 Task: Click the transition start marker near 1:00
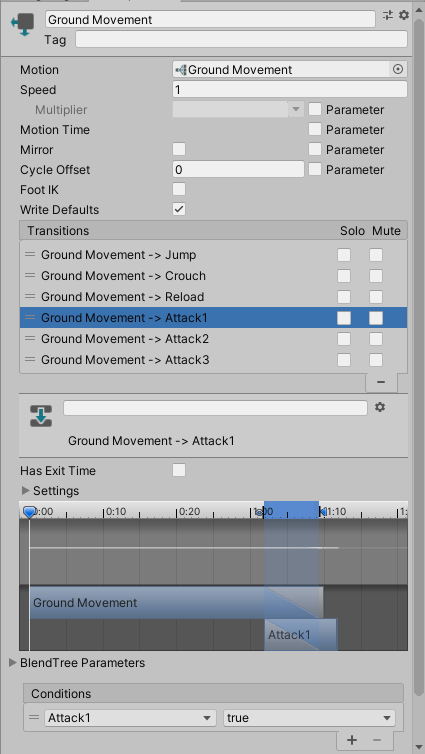(x=260, y=513)
